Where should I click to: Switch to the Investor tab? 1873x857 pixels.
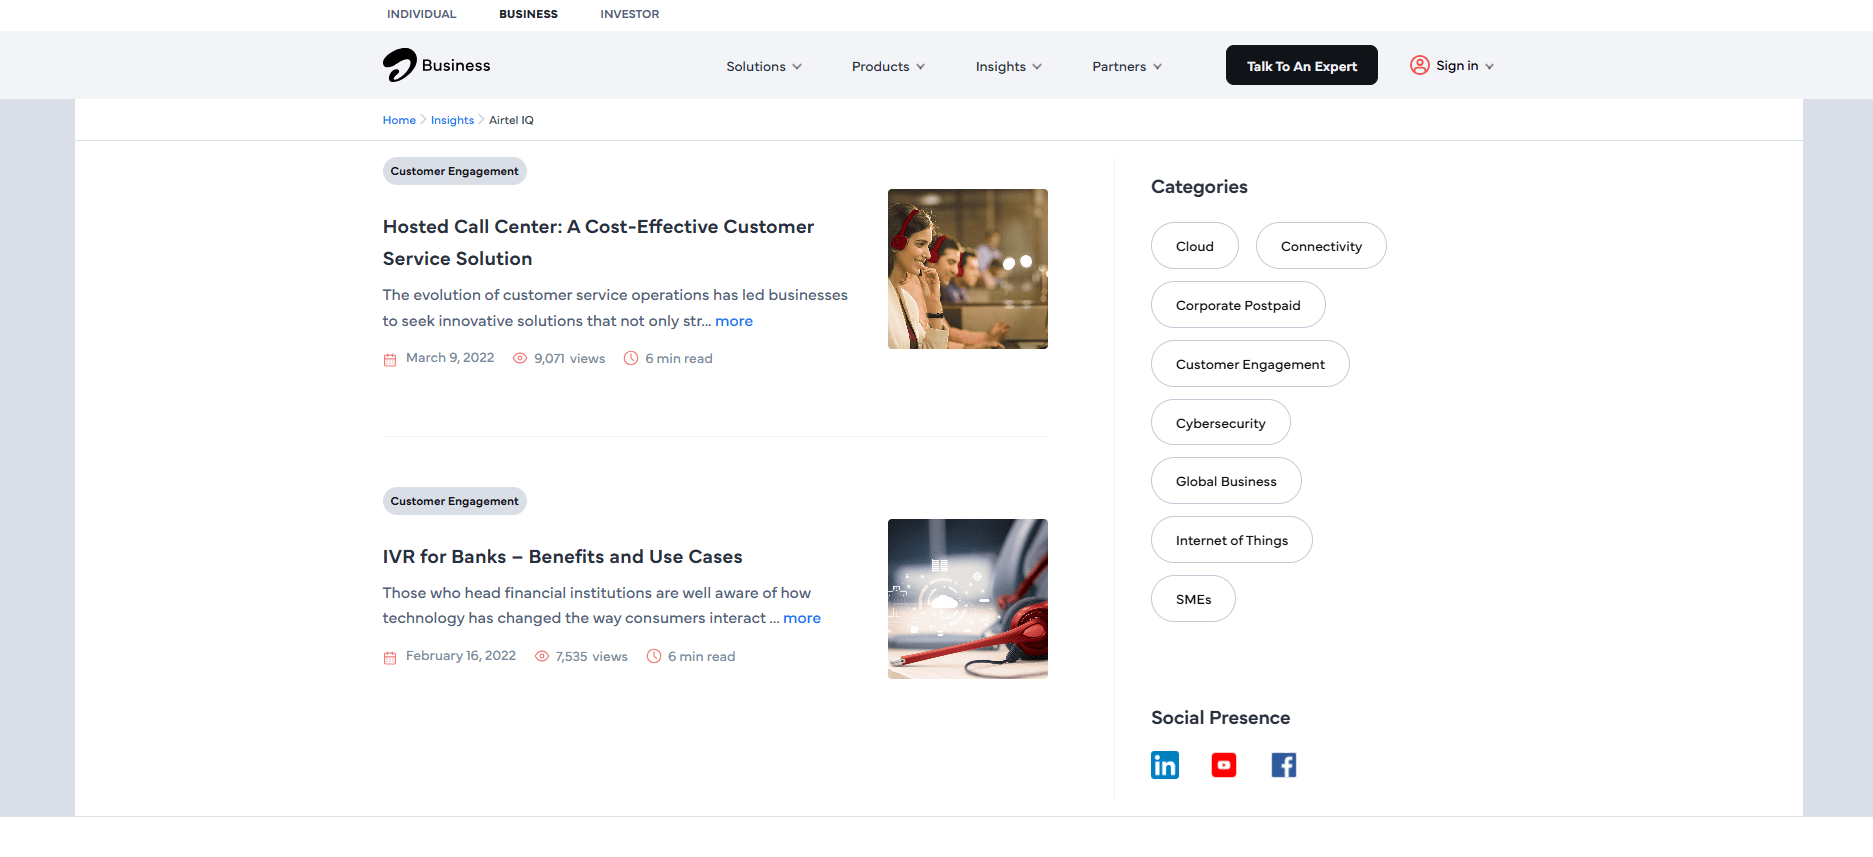click(630, 14)
